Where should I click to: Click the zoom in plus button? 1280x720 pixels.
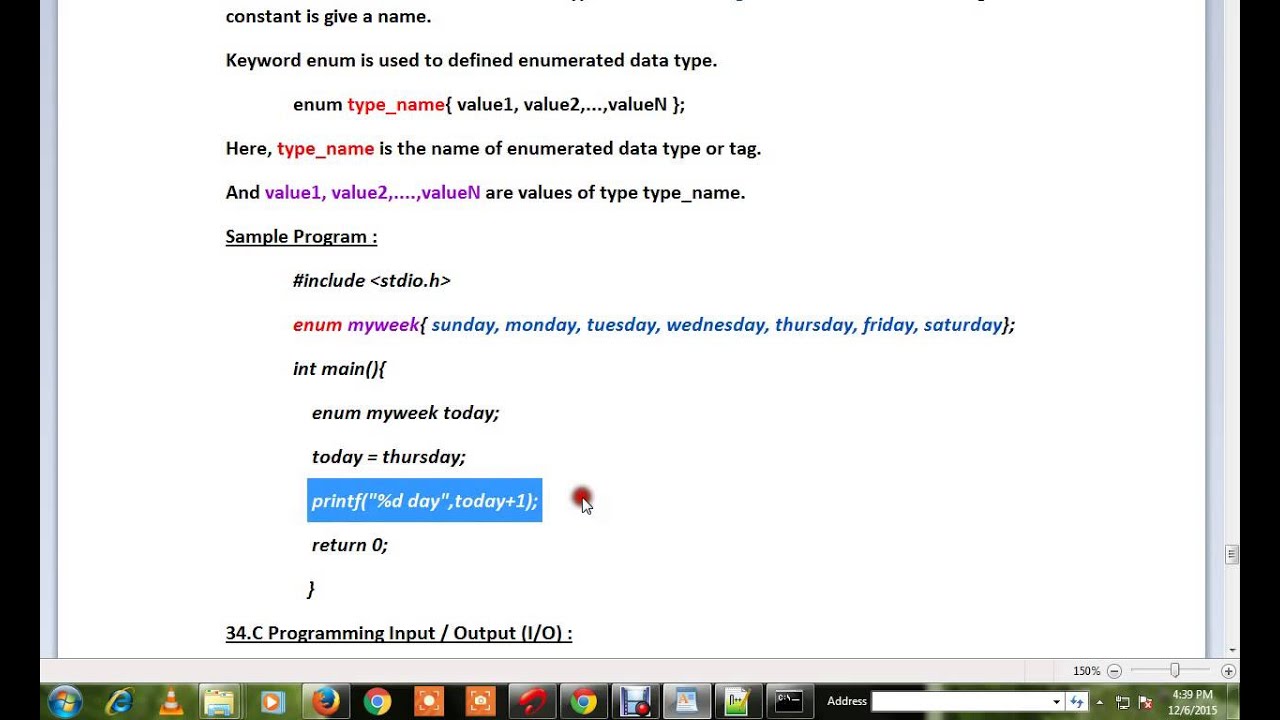(x=1229, y=671)
